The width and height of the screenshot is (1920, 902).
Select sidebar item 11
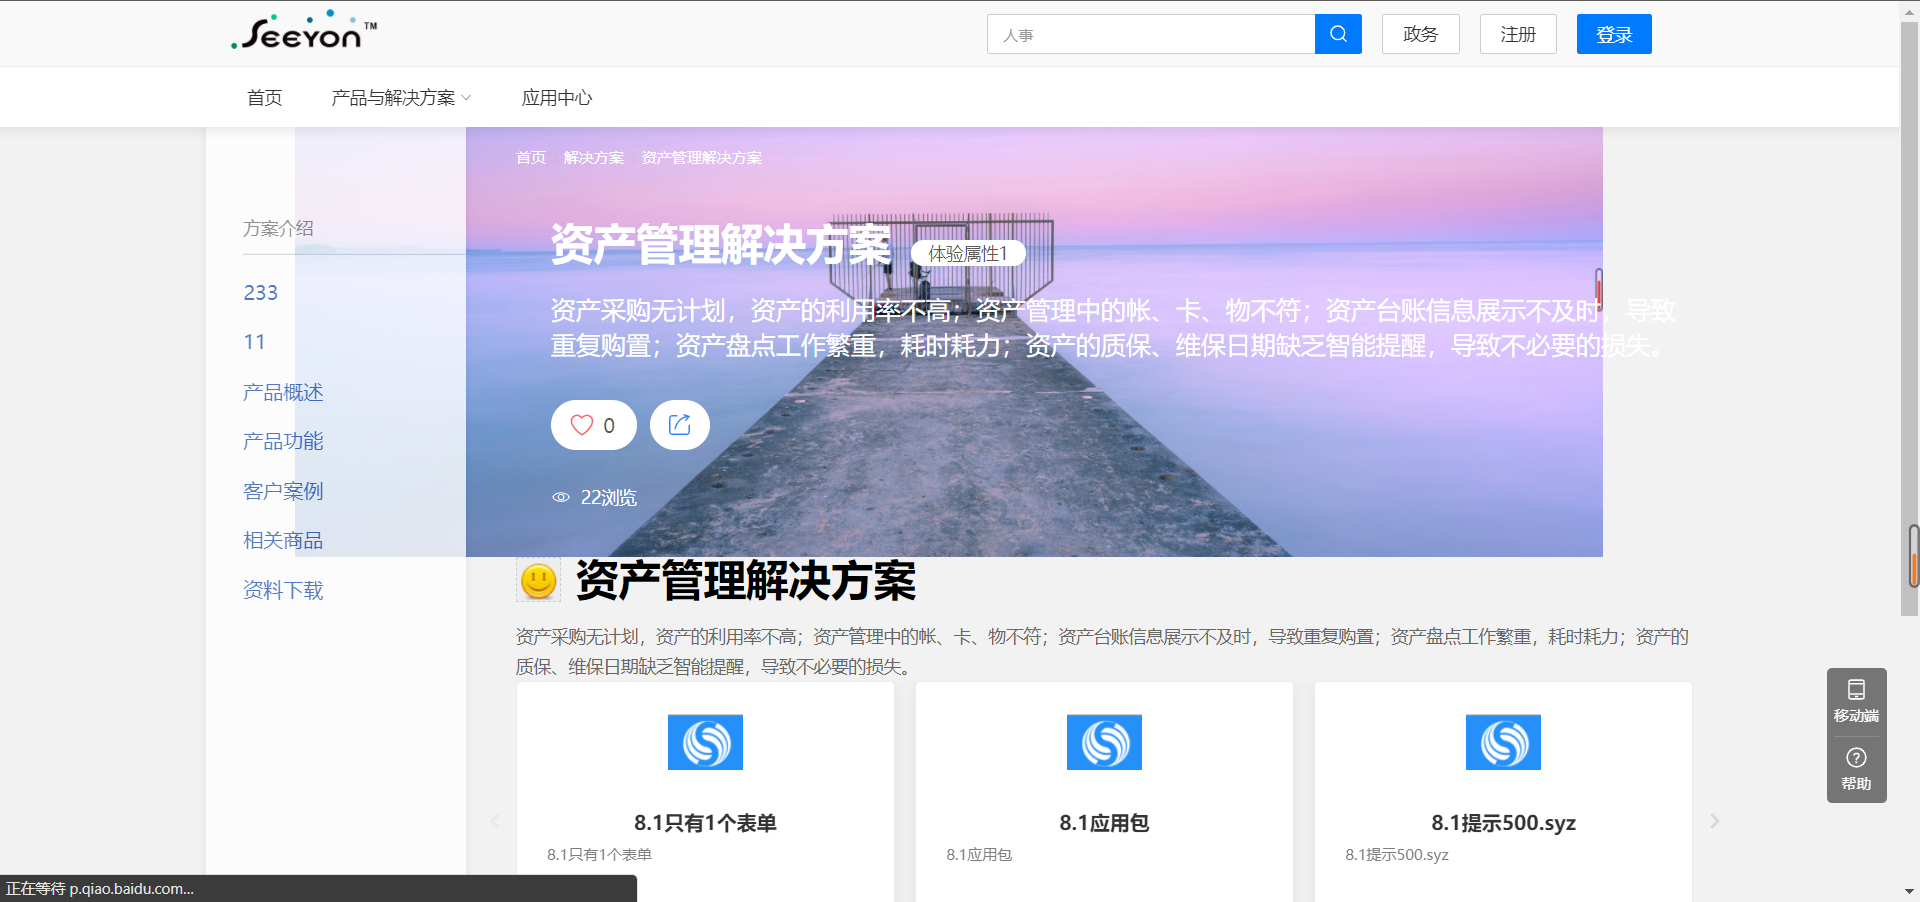254,342
